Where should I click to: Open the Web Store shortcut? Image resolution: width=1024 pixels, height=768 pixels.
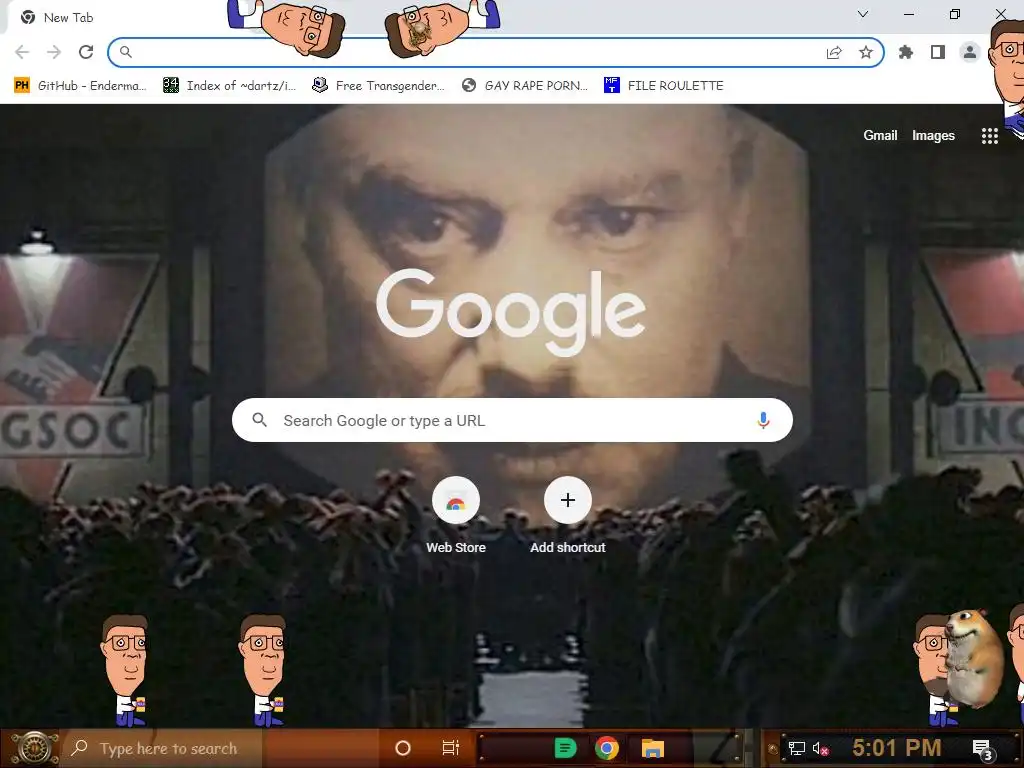click(x=456, y=516)
